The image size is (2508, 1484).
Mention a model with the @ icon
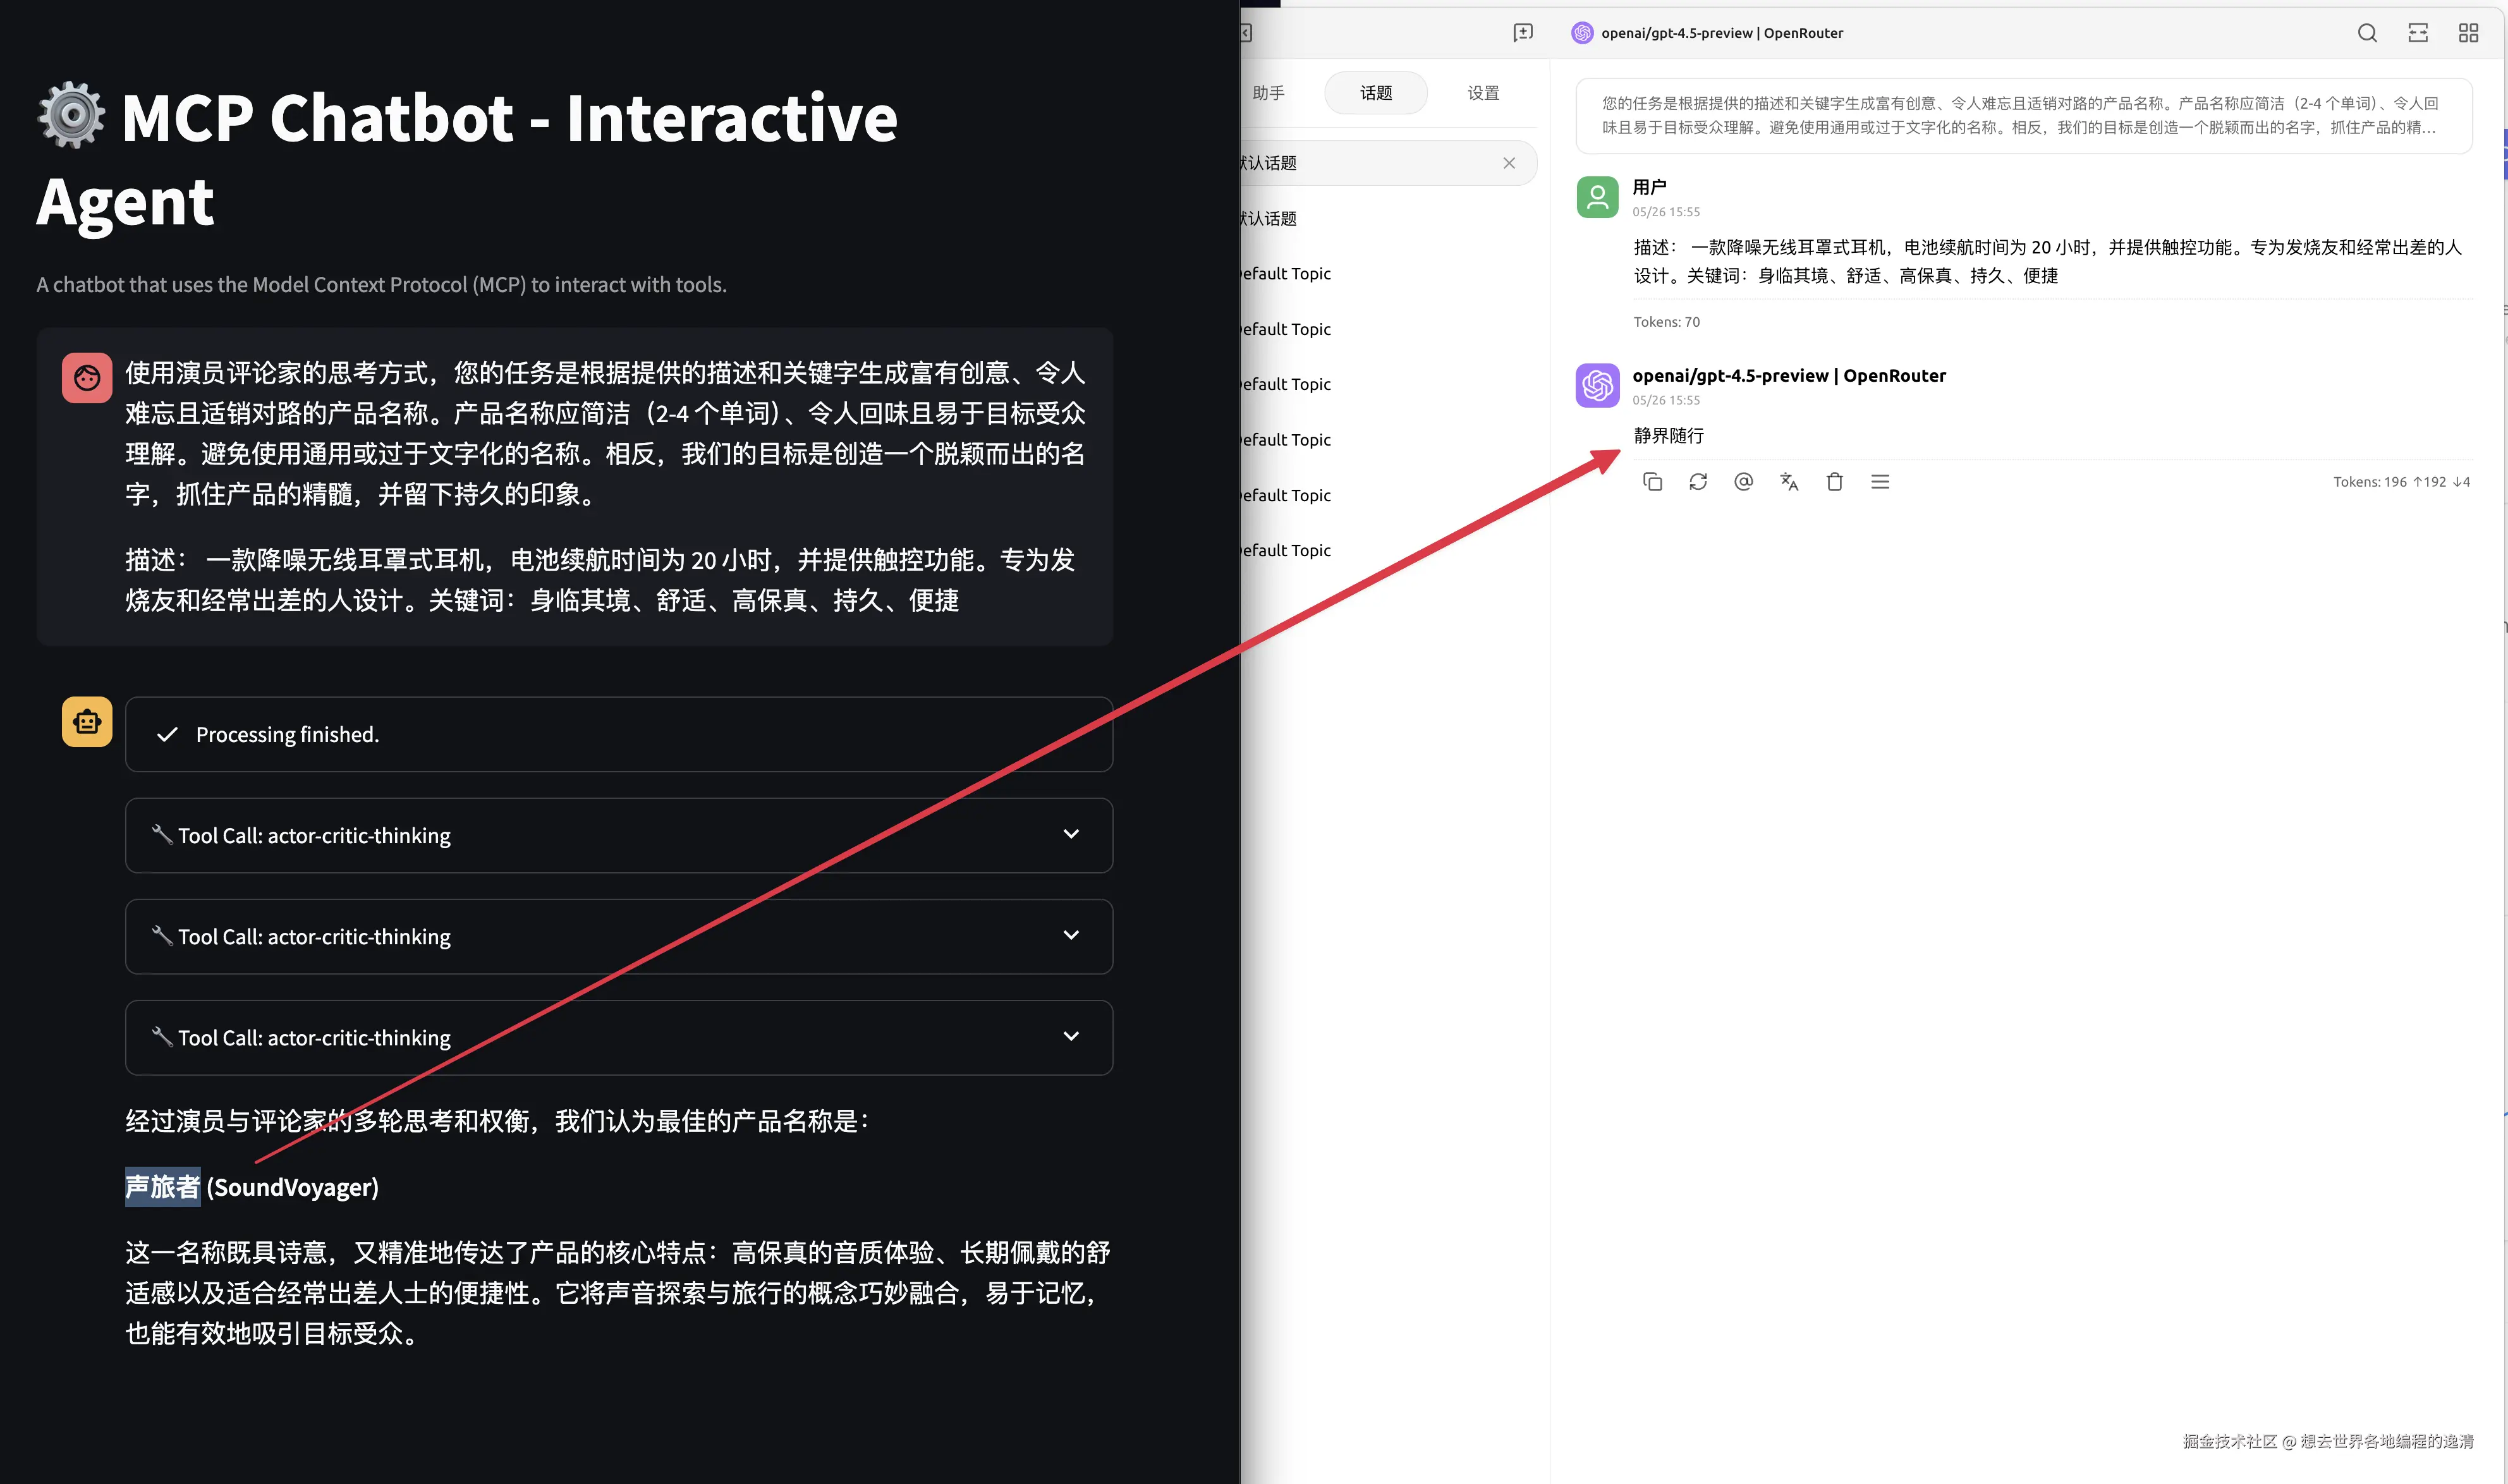(x=1743, y=481)
